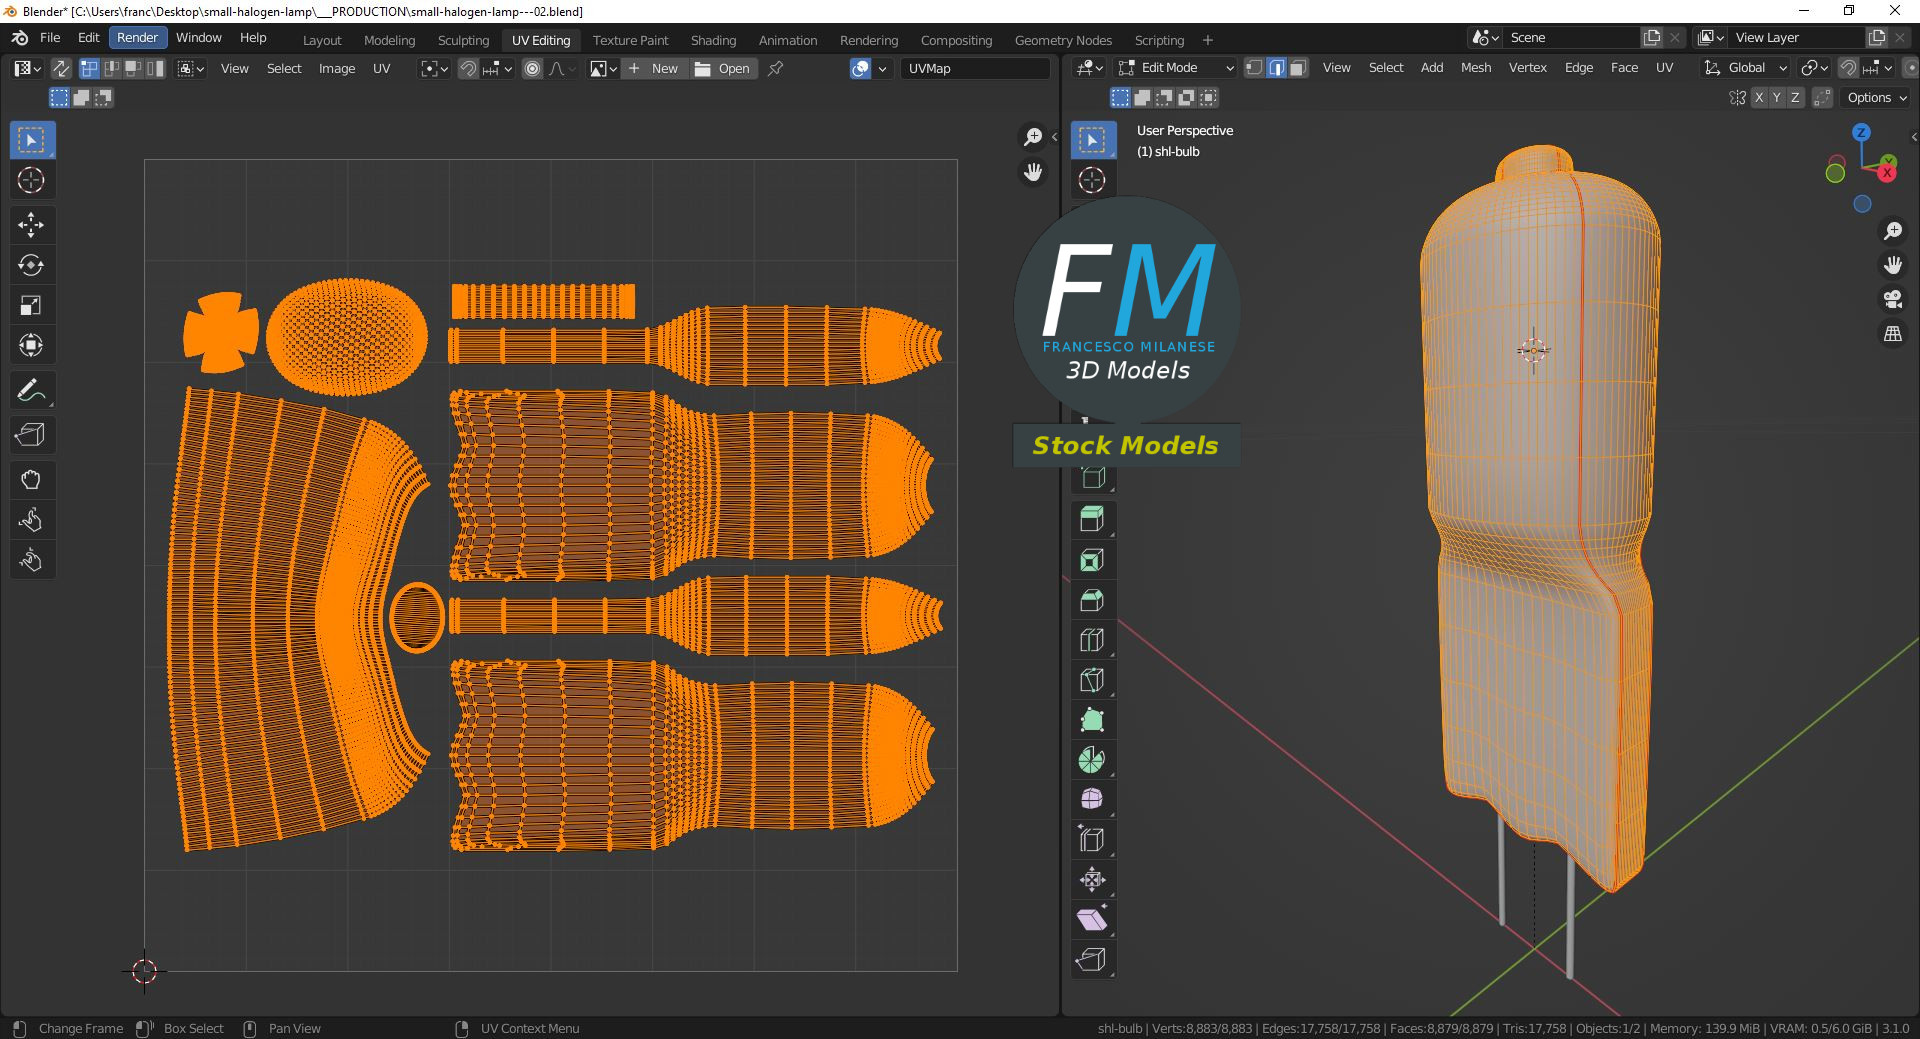
Task: Open the Edit Mode dropdown
Action: pyautogui.click(x=1177, y=68)
